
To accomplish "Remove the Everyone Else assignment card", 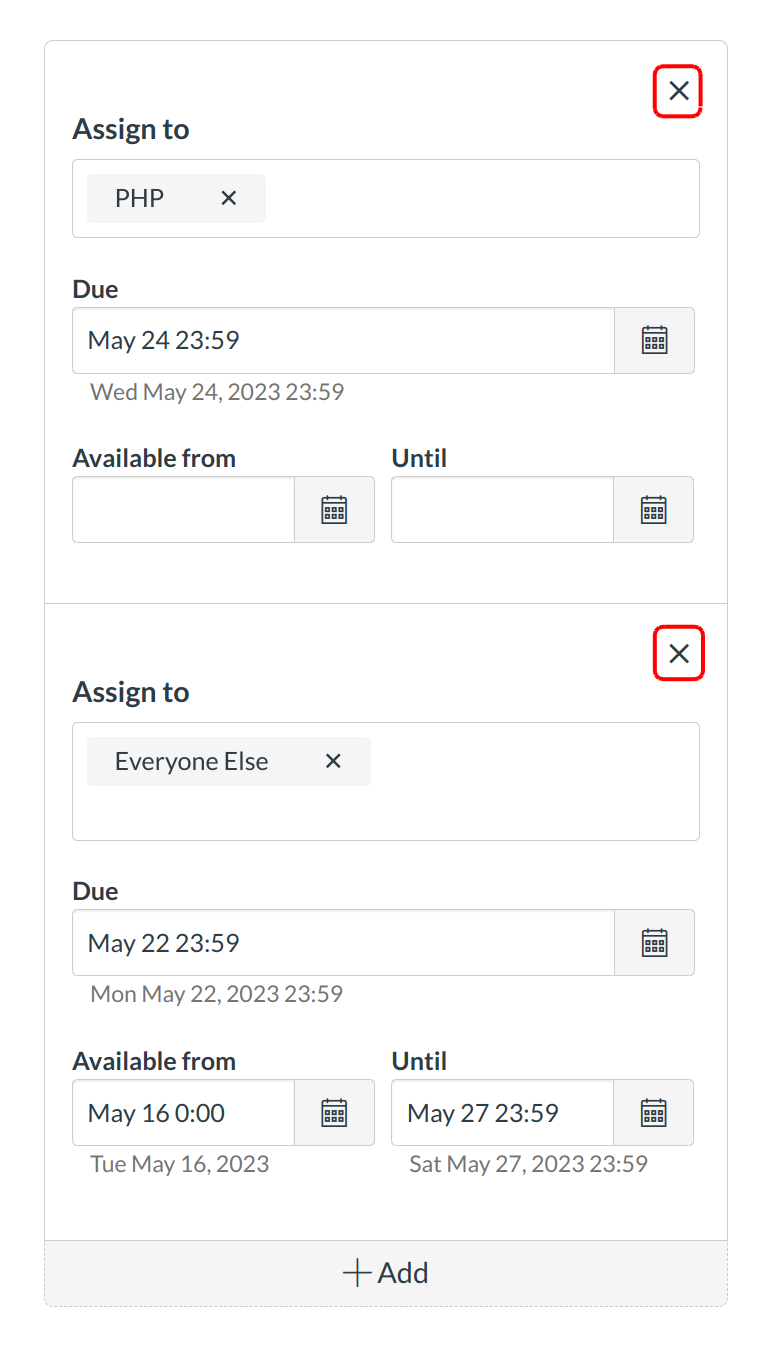I will pyautogui.click(x=679, y=654).
